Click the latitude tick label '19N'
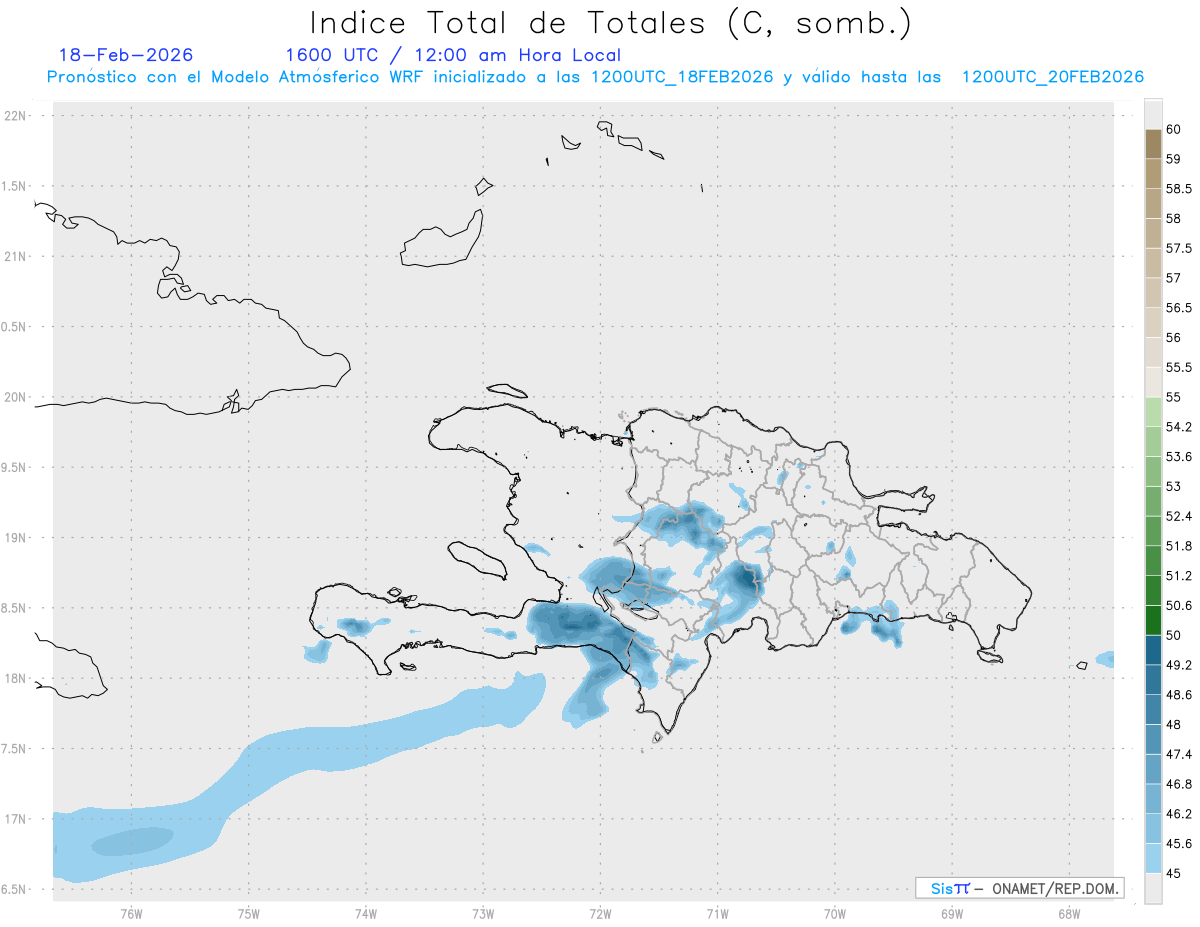The height and width of the screenshot is (927, 1200). tap(16, 537)
